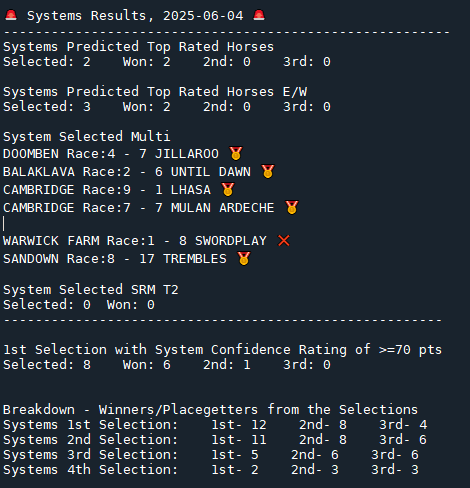Click the '1st- 11' value
This screenshot has width=470, height=488.
click(x=239, y=440)
